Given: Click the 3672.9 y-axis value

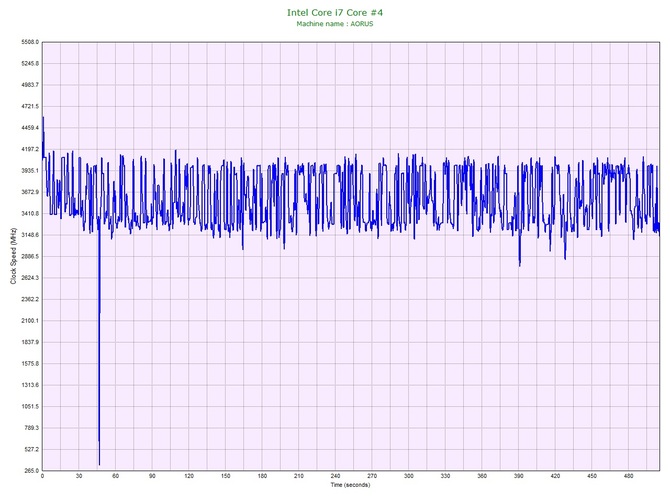Looking at the screenshot, I should (30, 192).
